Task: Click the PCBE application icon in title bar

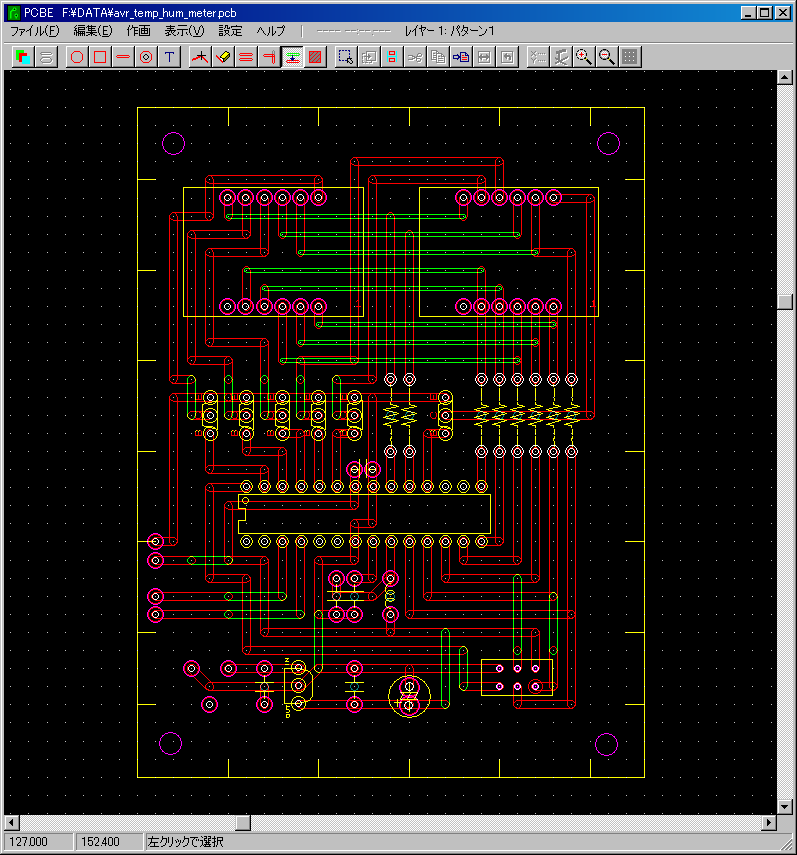Action: (x=14, y=13)
